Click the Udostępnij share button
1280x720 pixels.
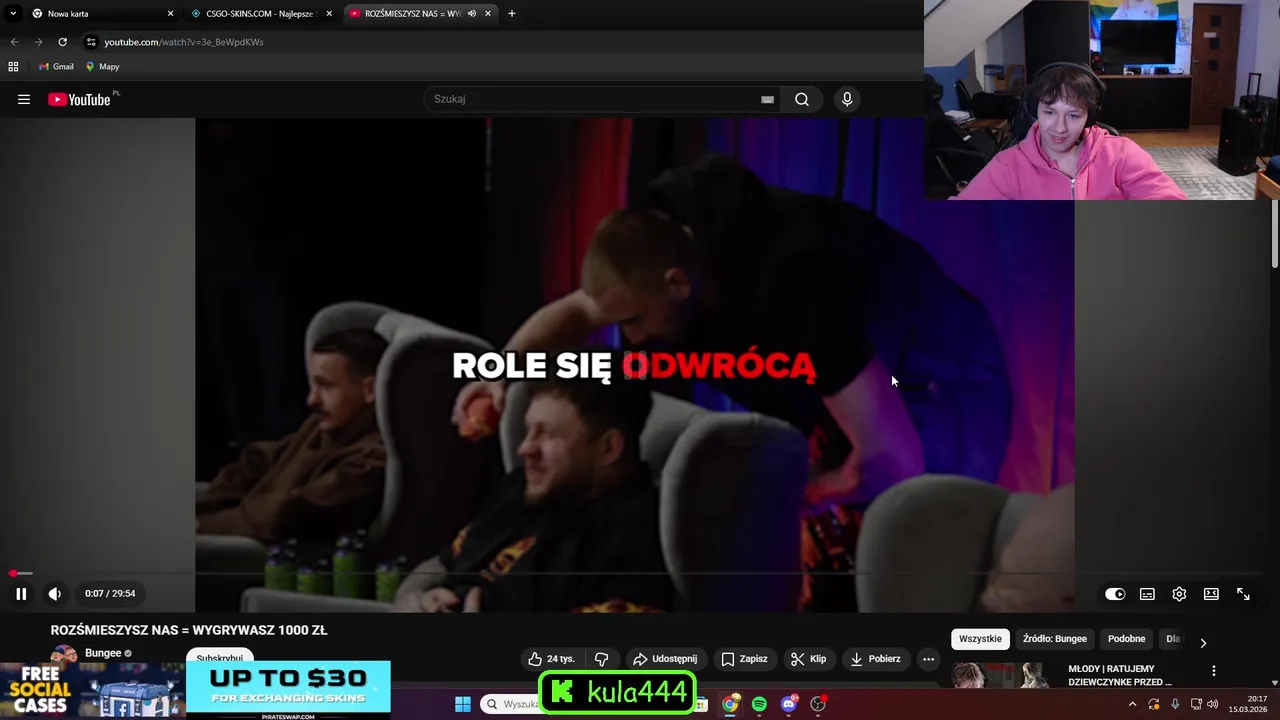coord(665,659)
